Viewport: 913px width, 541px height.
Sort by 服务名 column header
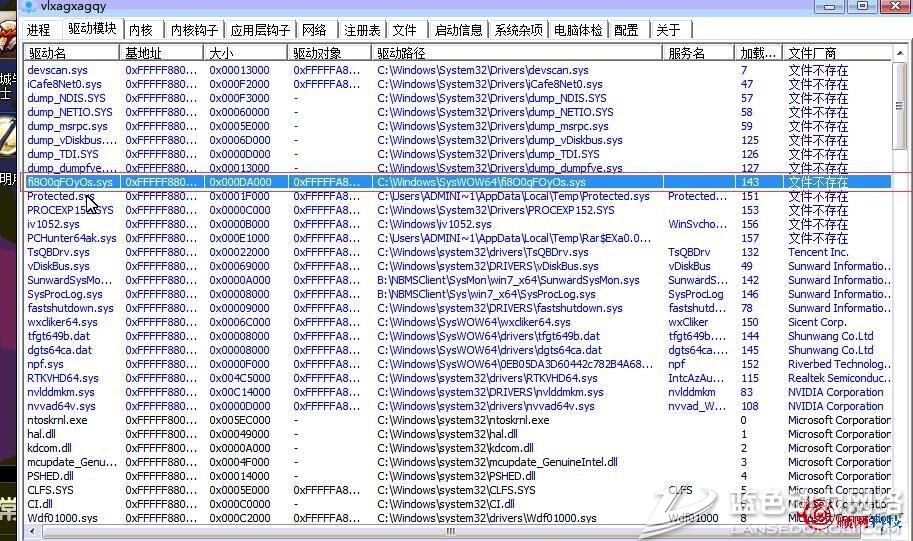tap(698, 52)
